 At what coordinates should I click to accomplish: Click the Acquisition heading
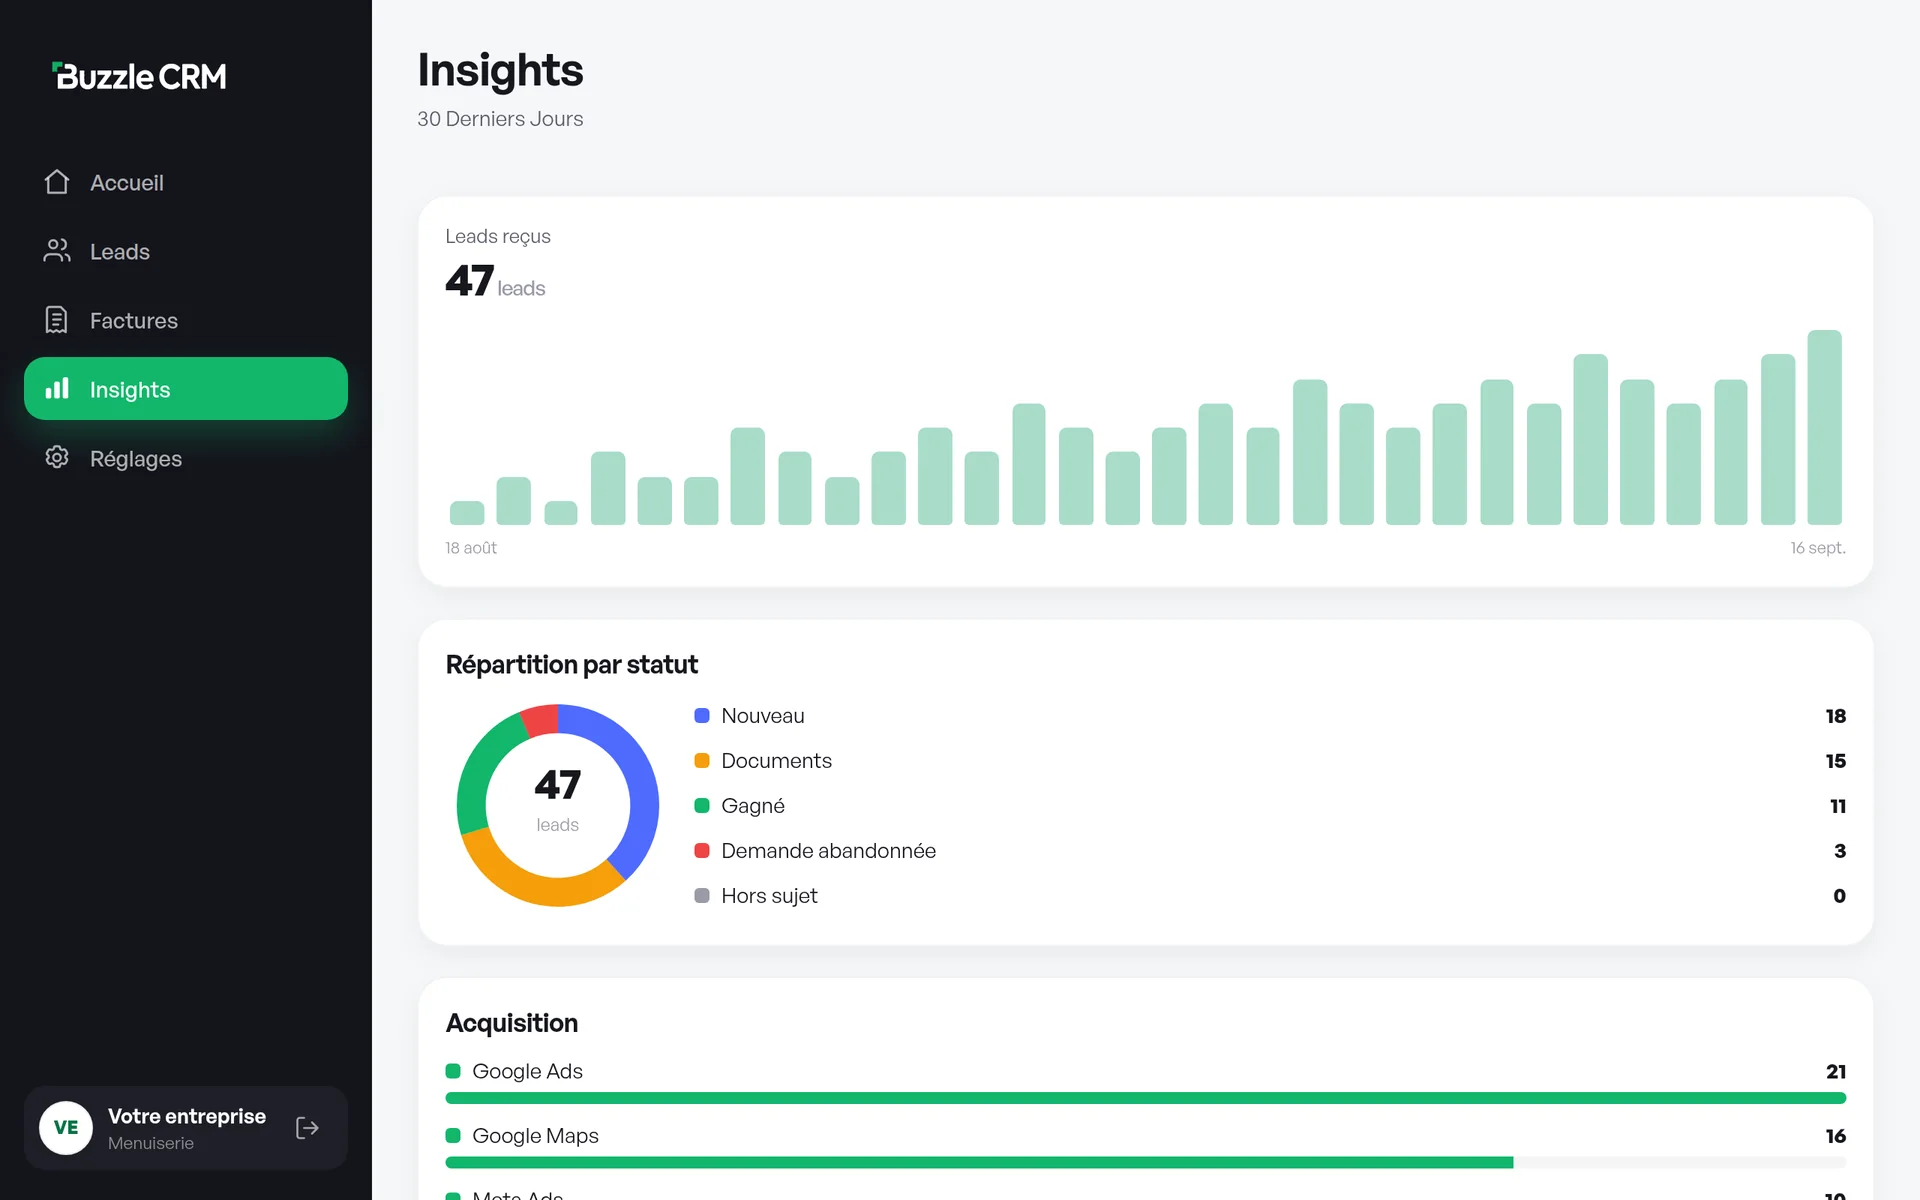tap(512, 1023)
